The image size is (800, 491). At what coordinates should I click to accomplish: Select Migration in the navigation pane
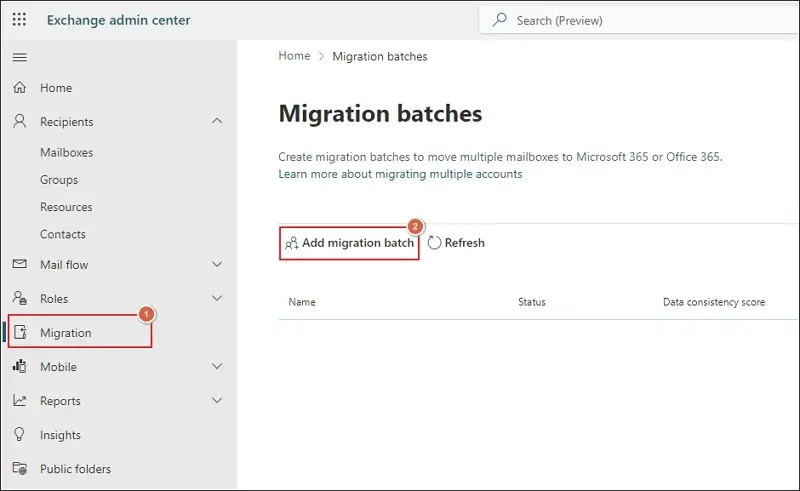66,333
